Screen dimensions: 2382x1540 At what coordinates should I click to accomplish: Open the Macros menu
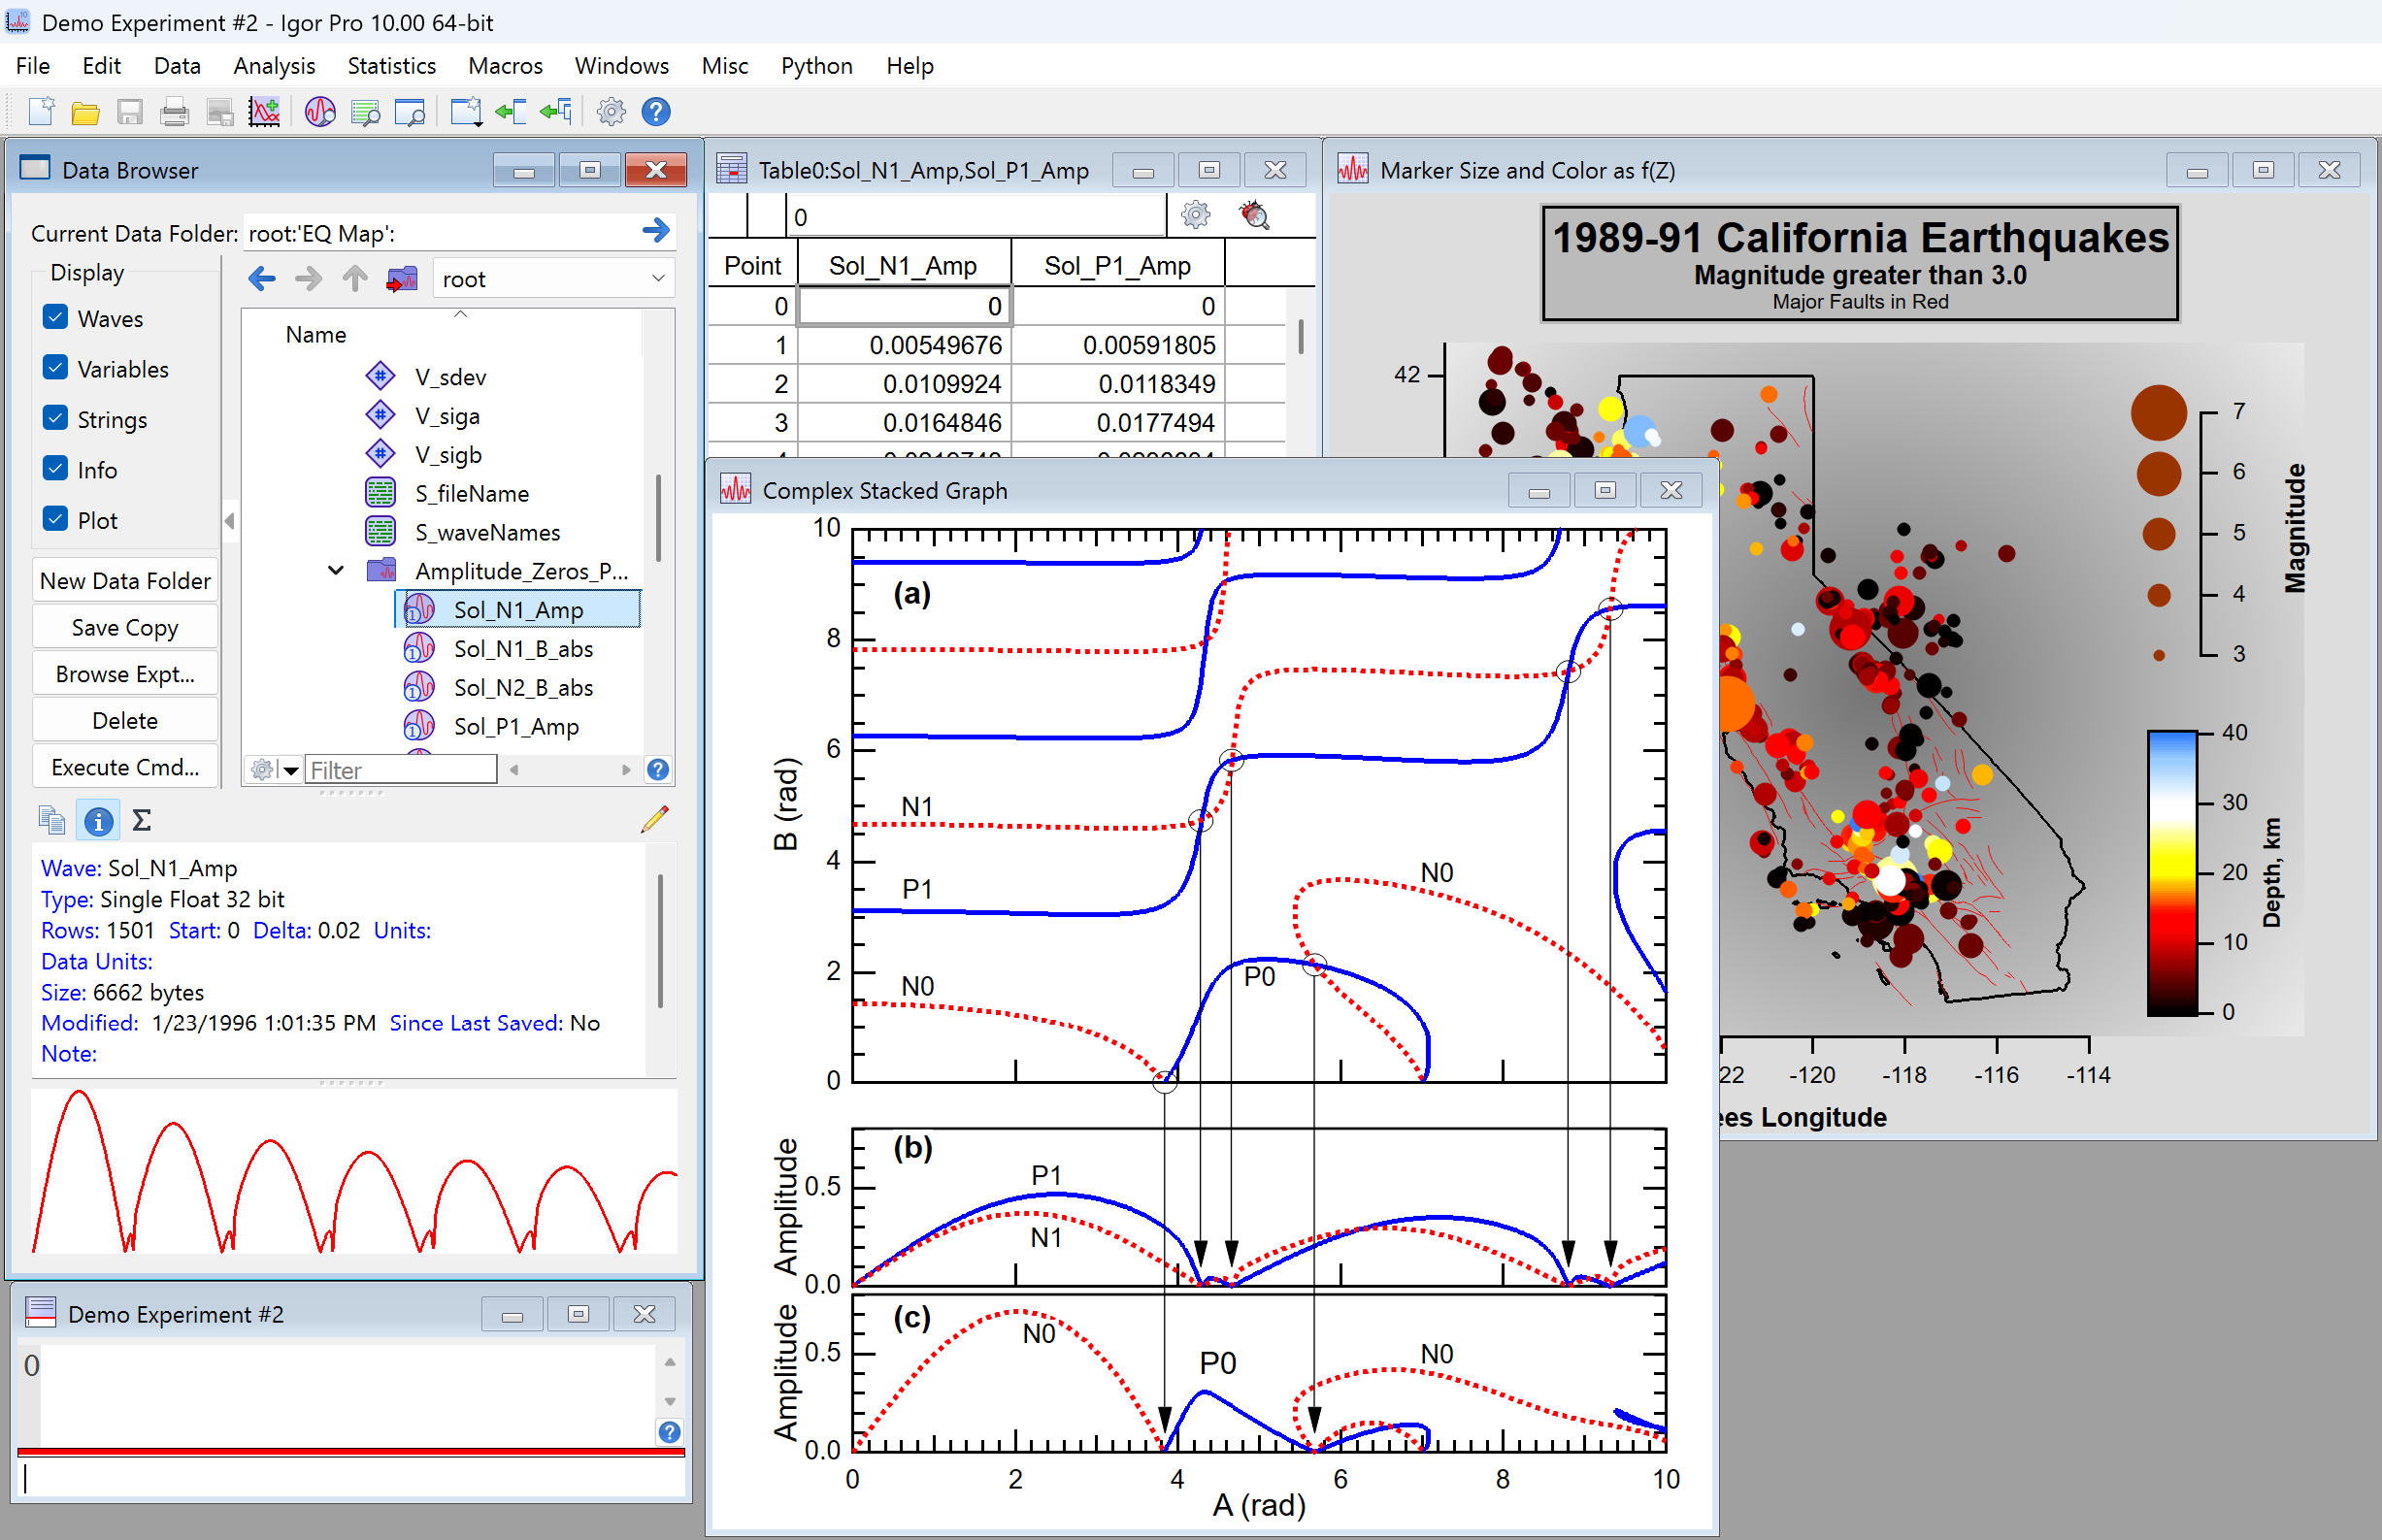coord(504,66)
